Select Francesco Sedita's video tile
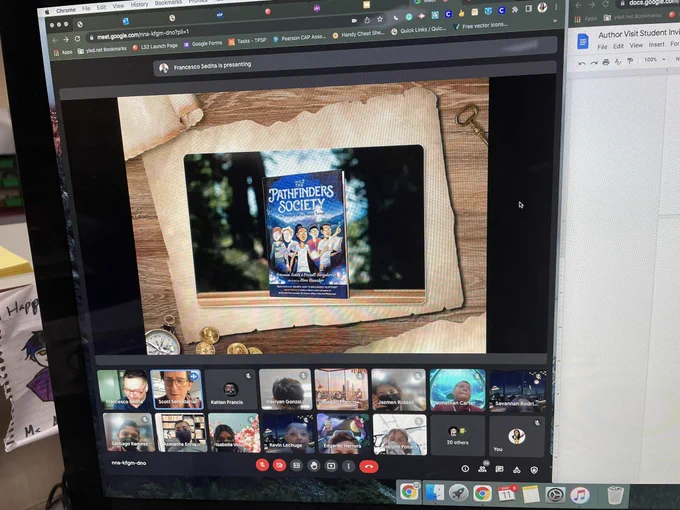The width and height of the screenshot is (680, 510). [124, 389]
